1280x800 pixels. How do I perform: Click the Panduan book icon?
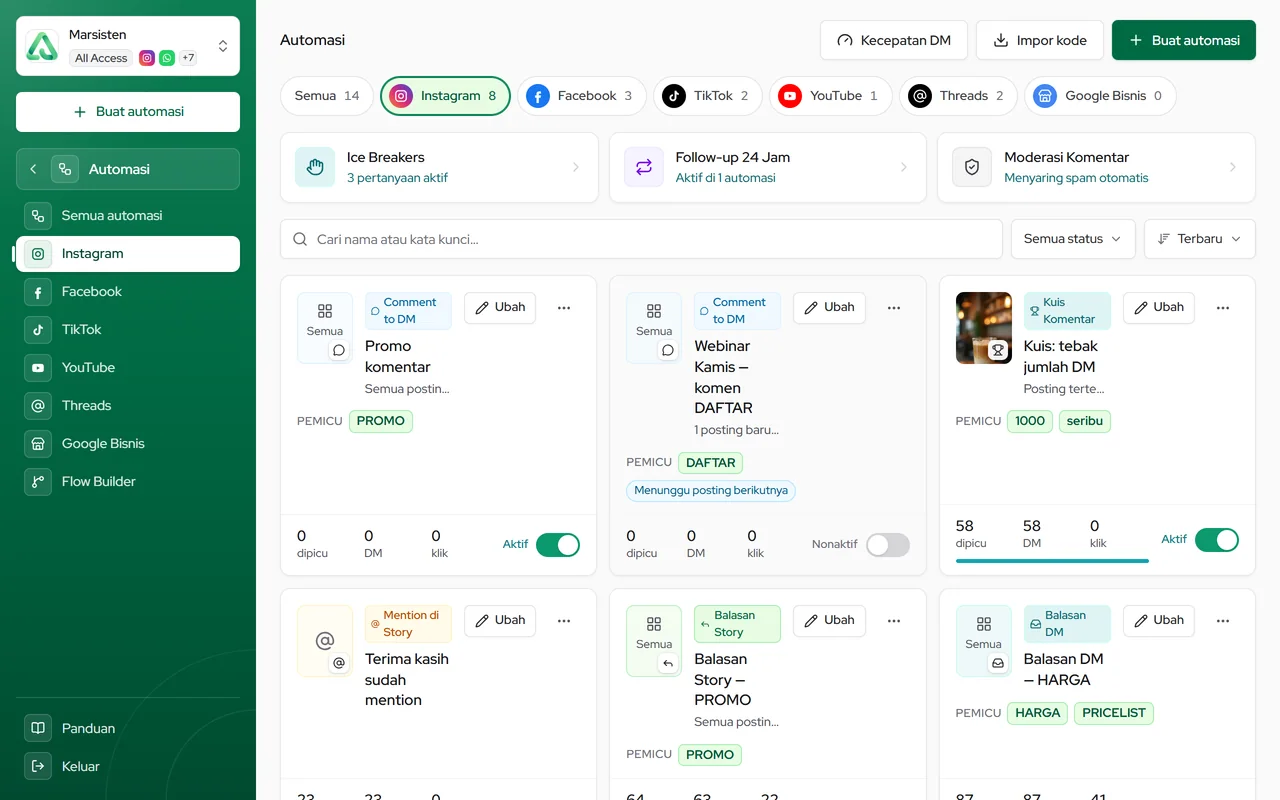pos(38,729)
